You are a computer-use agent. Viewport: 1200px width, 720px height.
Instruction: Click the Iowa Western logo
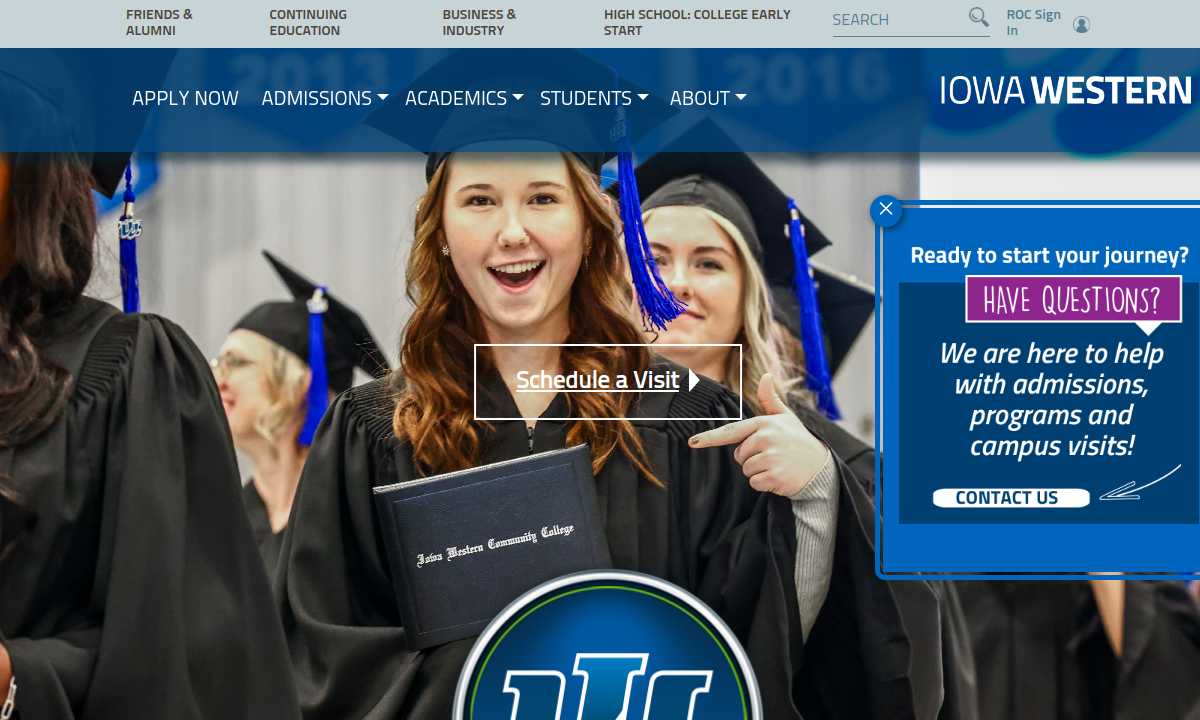click(x=1066, y=91)
